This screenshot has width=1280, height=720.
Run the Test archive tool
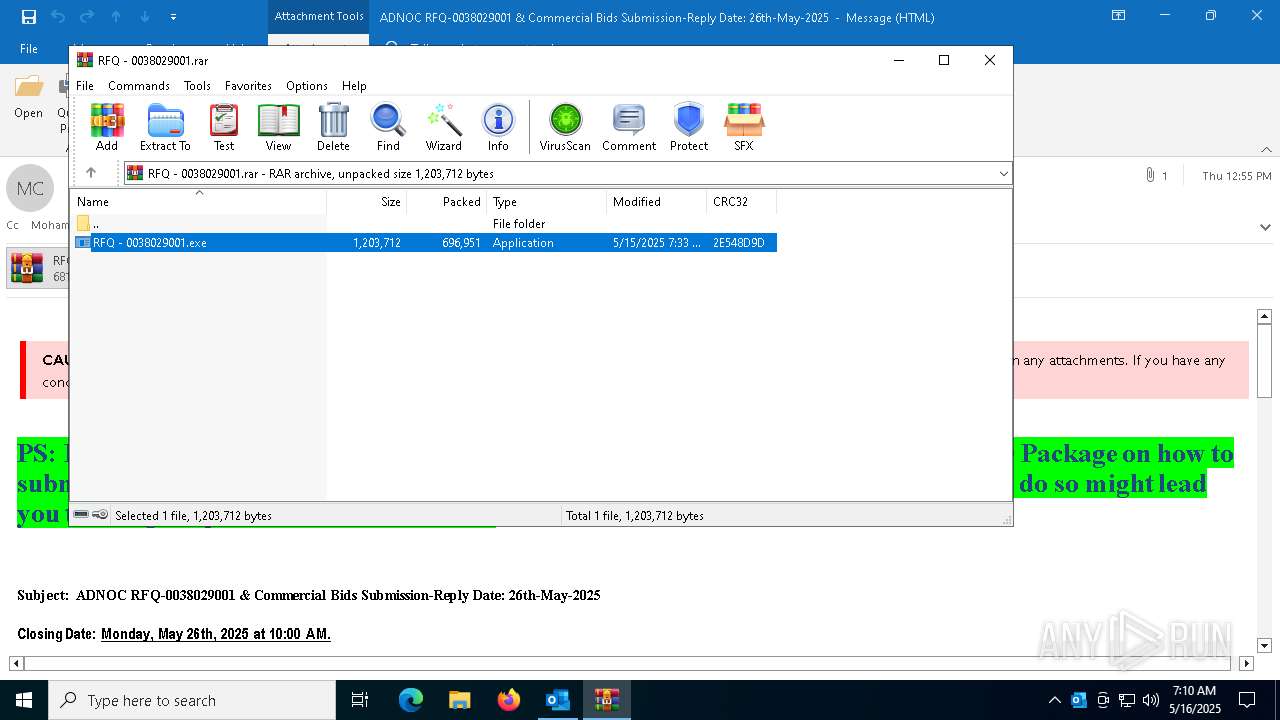tap(224, 127)
